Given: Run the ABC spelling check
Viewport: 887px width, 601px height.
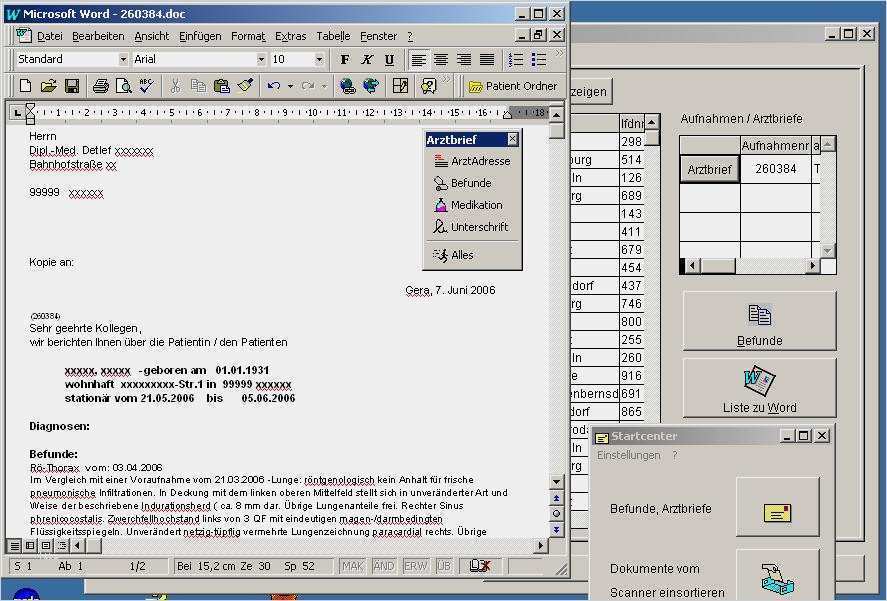Looking at the screenshot, I should click(x=147, y=86).
